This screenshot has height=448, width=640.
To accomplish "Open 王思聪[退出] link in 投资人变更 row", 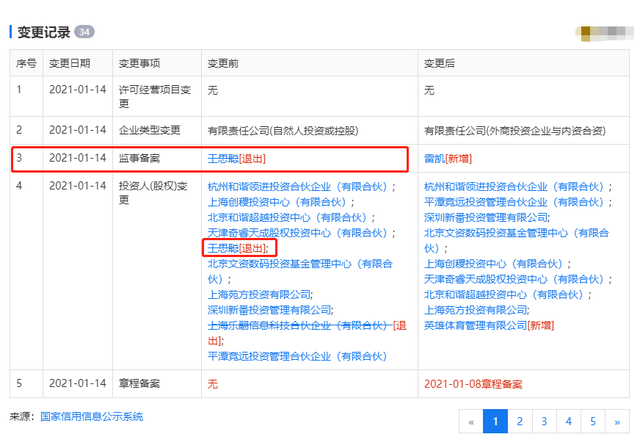I will point(237,248).
